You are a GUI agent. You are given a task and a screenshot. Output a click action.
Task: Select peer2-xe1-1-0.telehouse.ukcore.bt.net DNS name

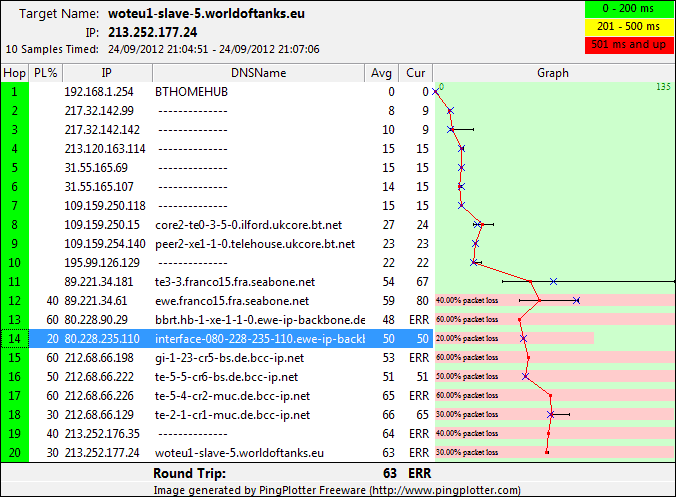coord(255,244)
